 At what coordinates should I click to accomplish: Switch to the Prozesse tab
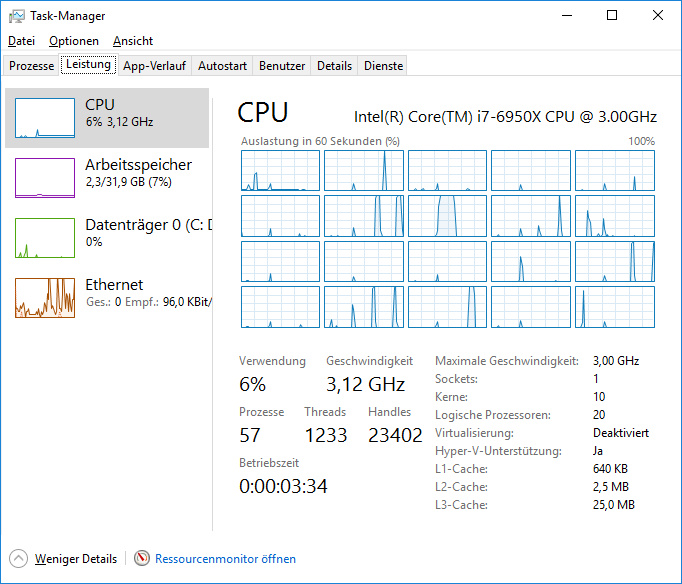click(31, 66)
